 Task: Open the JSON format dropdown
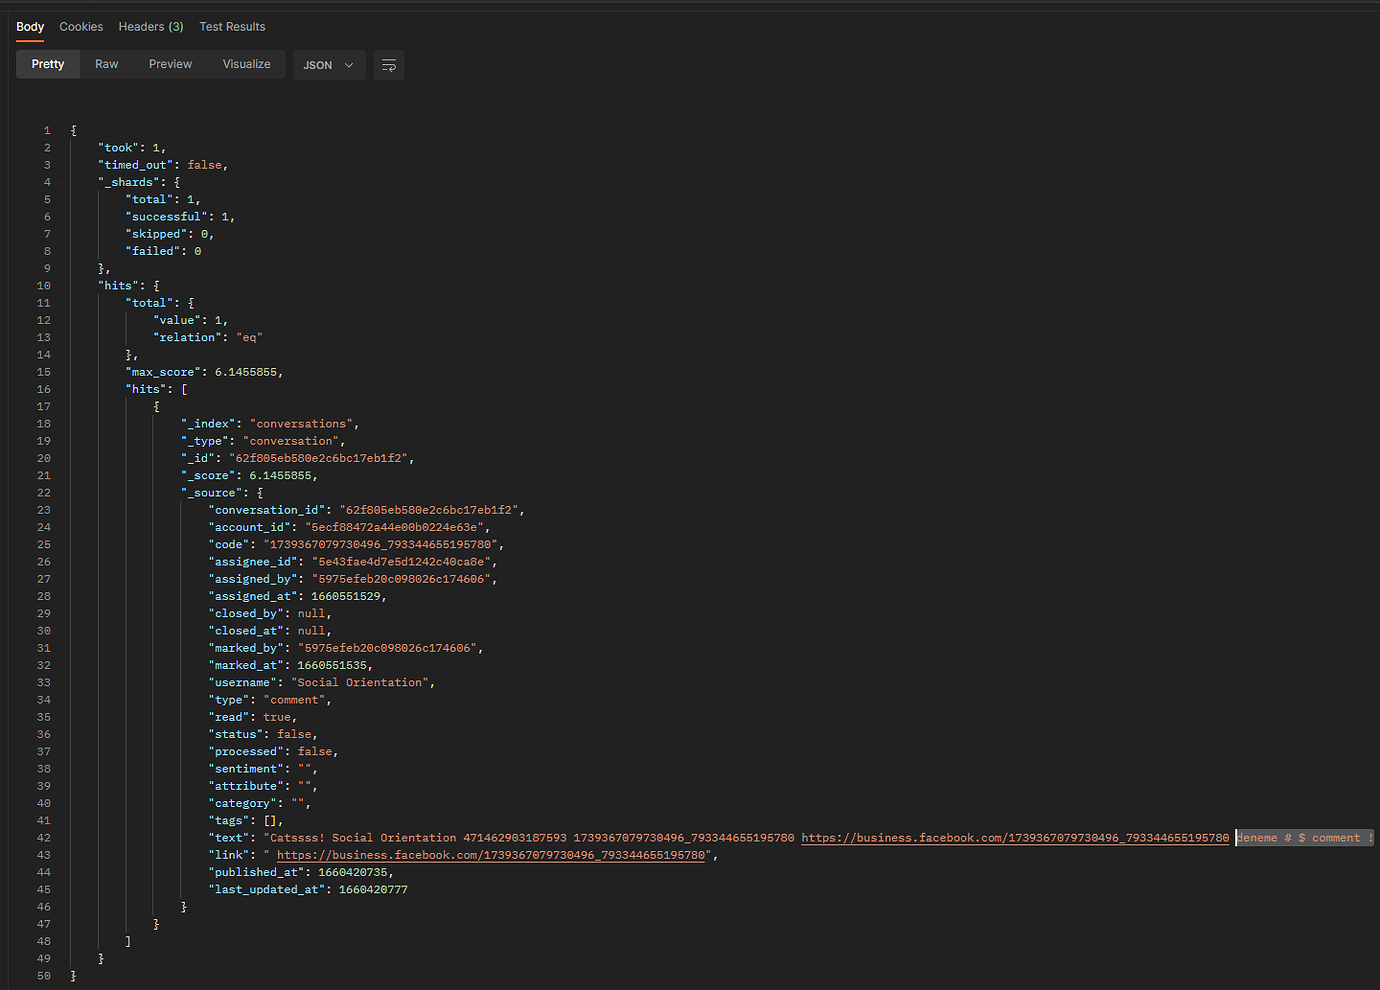pyautogui.click(x=329, y=64)
